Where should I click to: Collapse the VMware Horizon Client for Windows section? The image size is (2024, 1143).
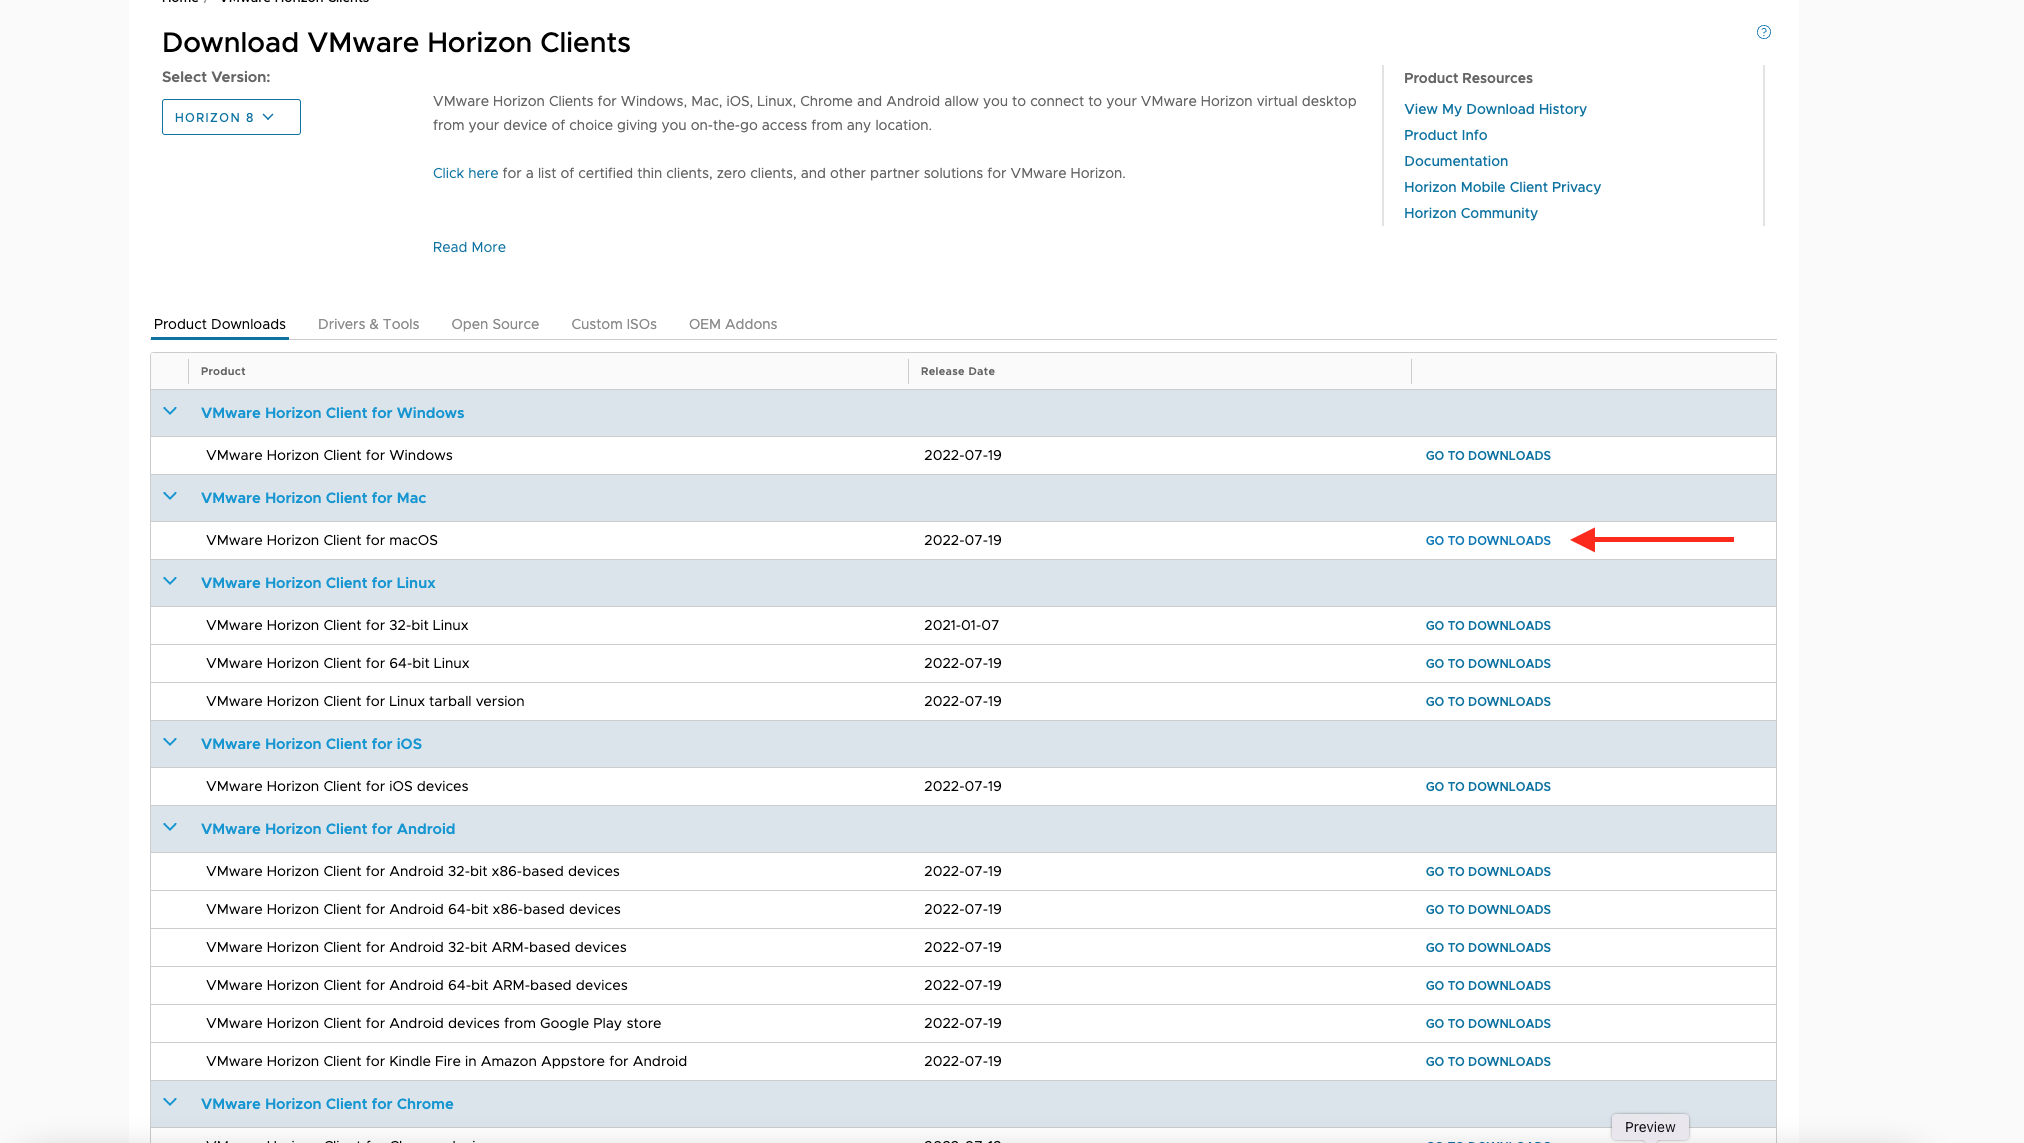[170, 412]
